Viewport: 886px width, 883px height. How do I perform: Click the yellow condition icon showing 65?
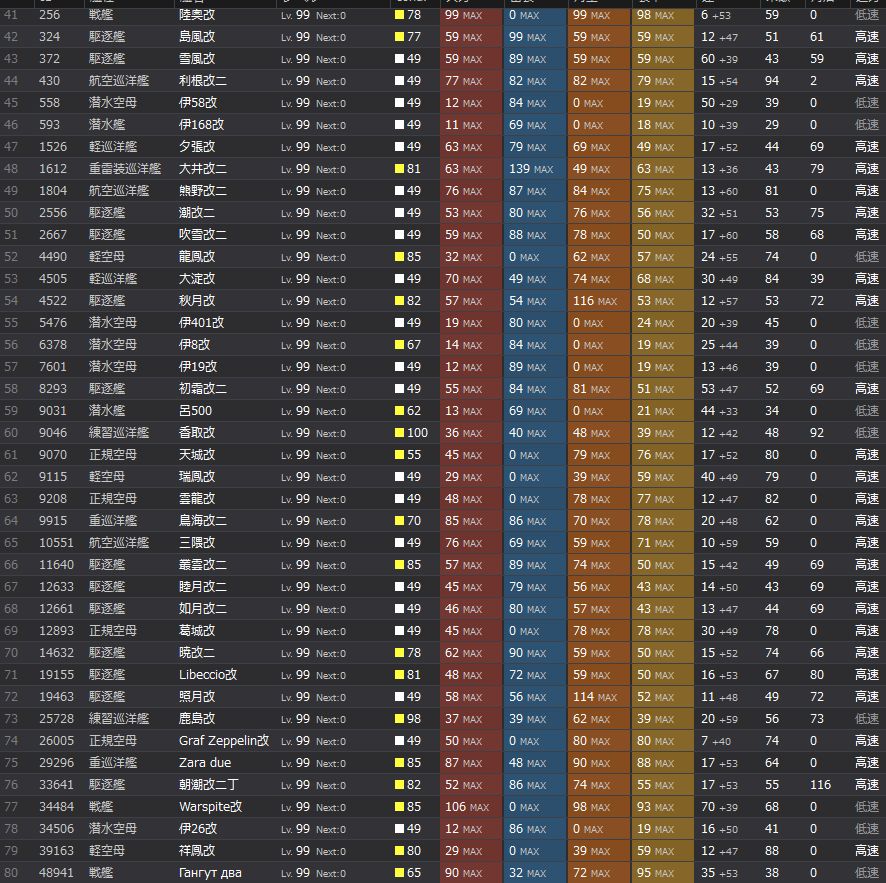pyautogui.click(x=399, y=873)
